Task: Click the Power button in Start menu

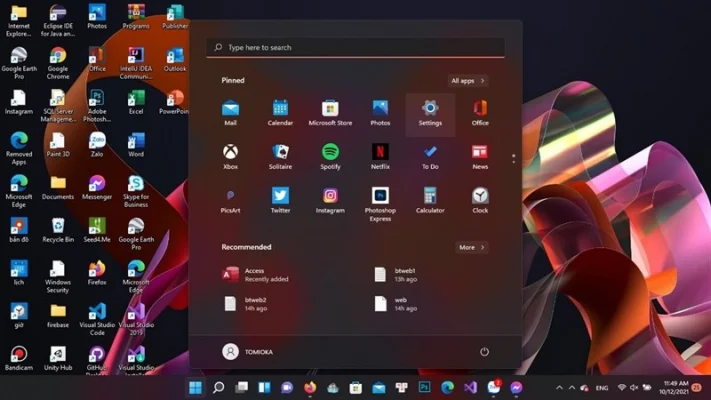Action: tap(484, 352)
